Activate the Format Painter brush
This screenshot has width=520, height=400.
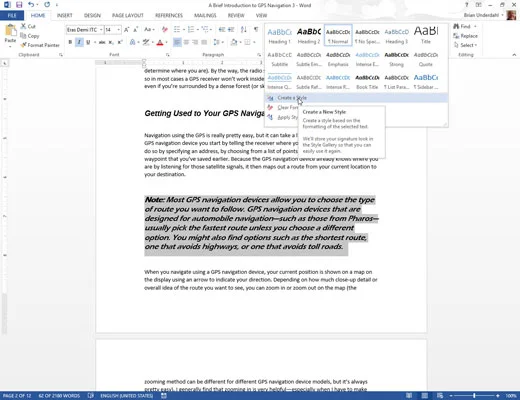pyautogui.click(x=40, y=45)
